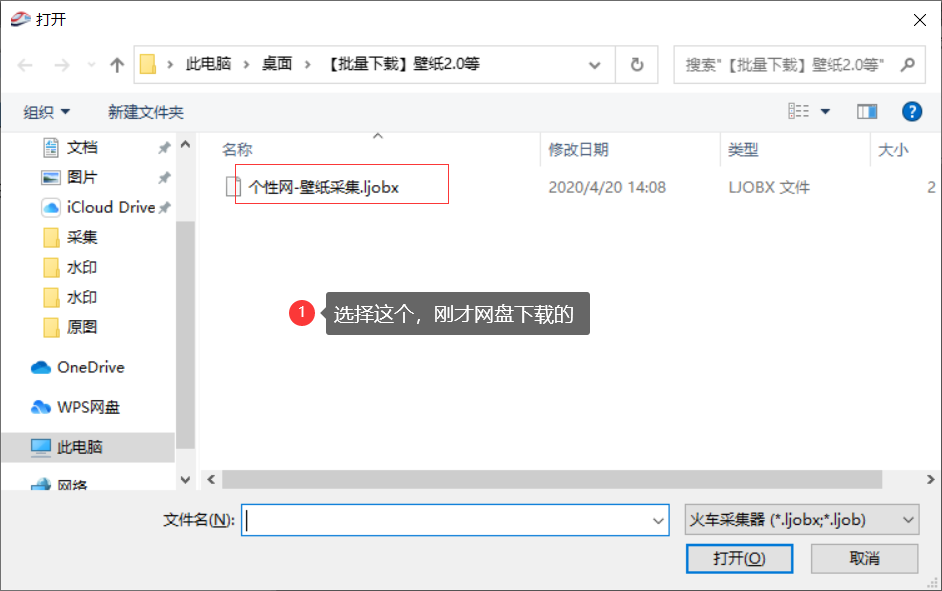Open help with the question mark

pyautogui.click(x=912, y=111)
